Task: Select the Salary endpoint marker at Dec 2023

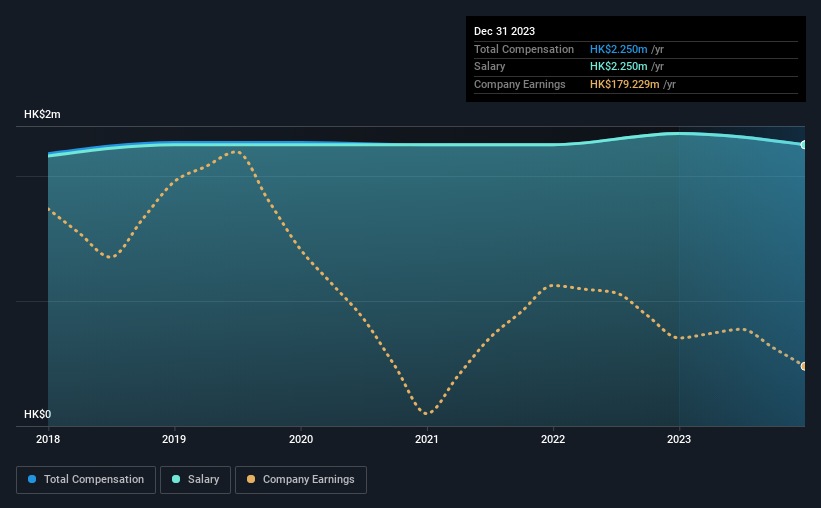Action: click(804, 145)
